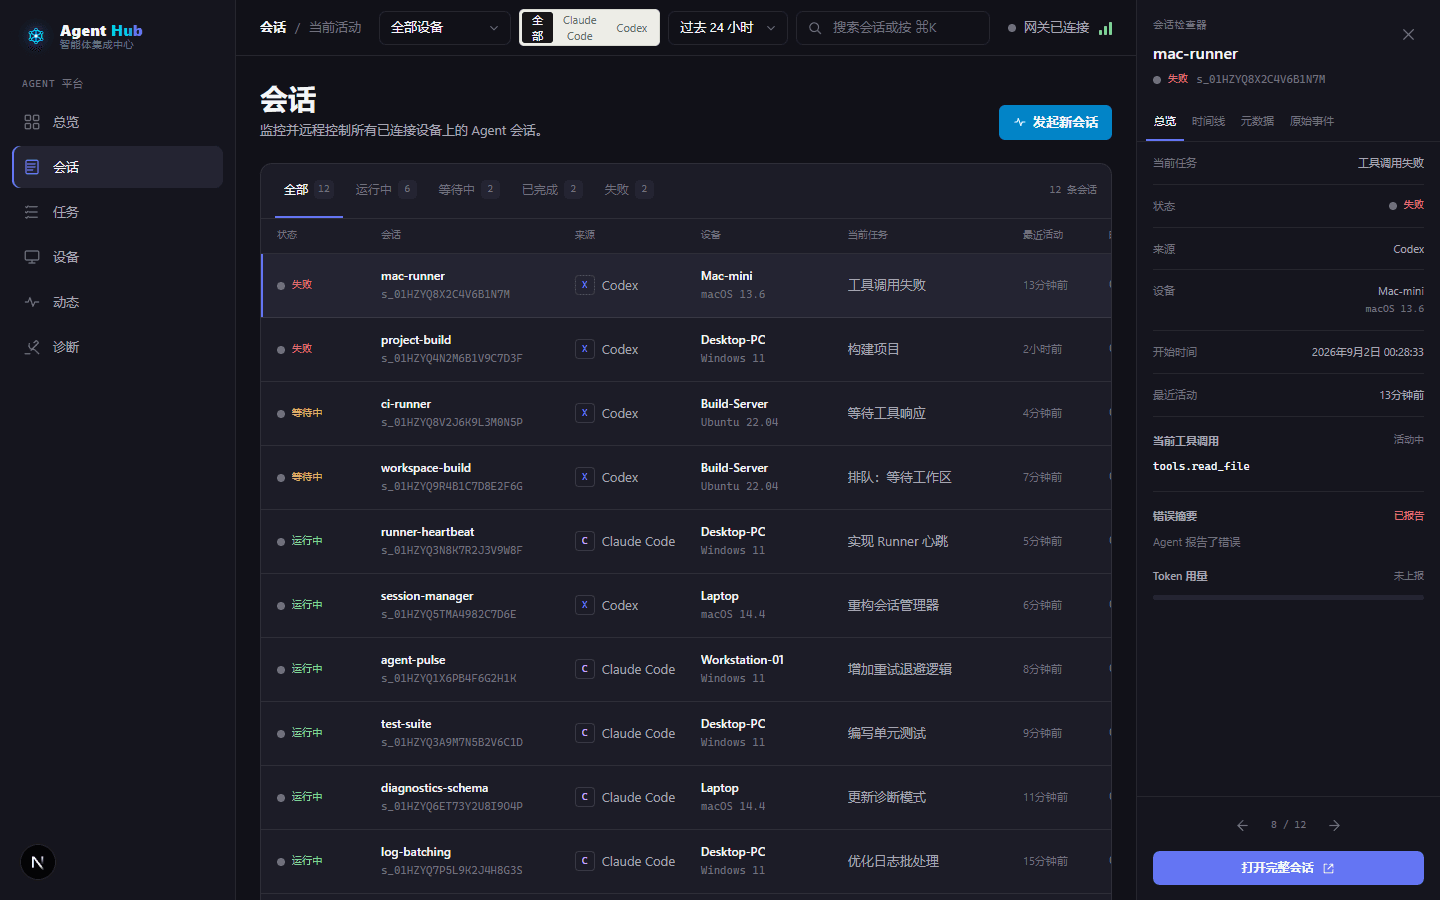Click the 最近活动 column header
Image resolution: width=1440 pixels, height=900 pixels.
[1043, 235]
